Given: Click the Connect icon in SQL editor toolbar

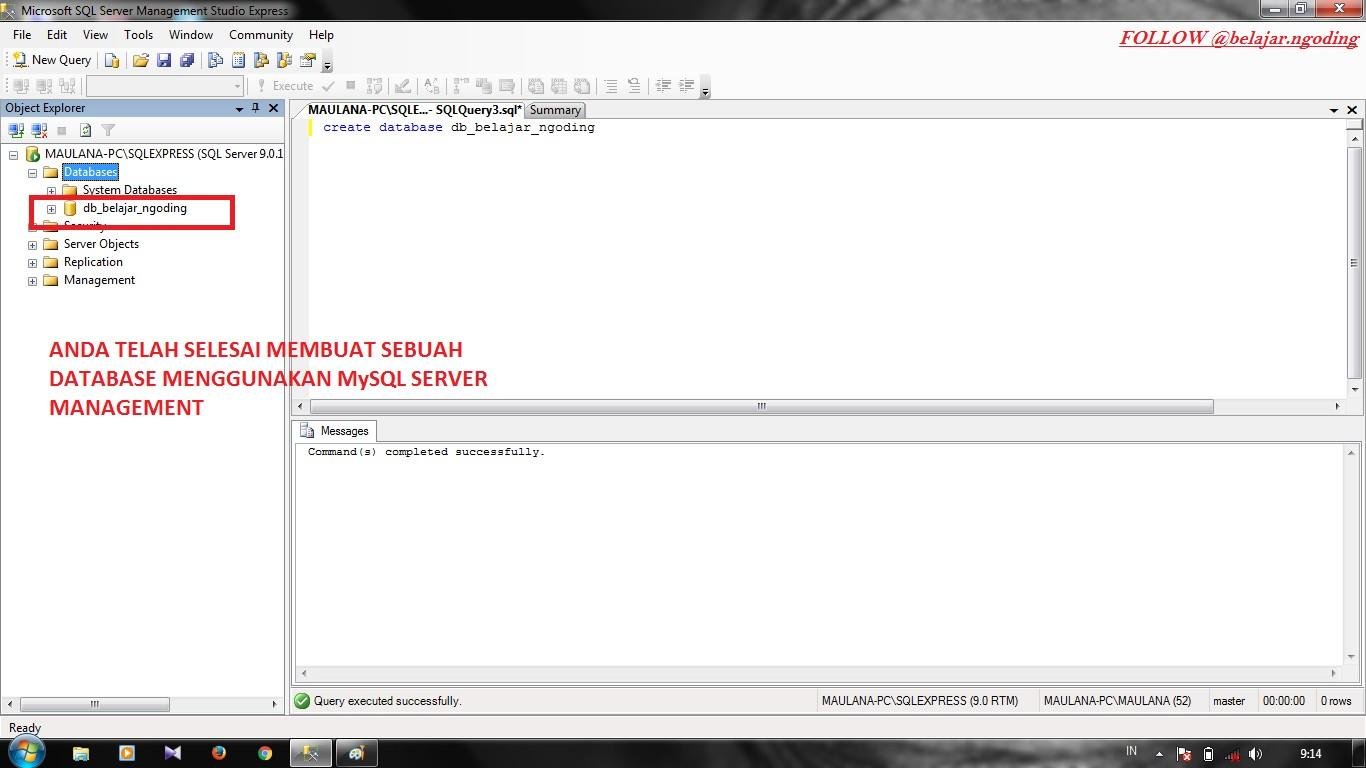Looking at the screenshot, I should pos(20,86).
